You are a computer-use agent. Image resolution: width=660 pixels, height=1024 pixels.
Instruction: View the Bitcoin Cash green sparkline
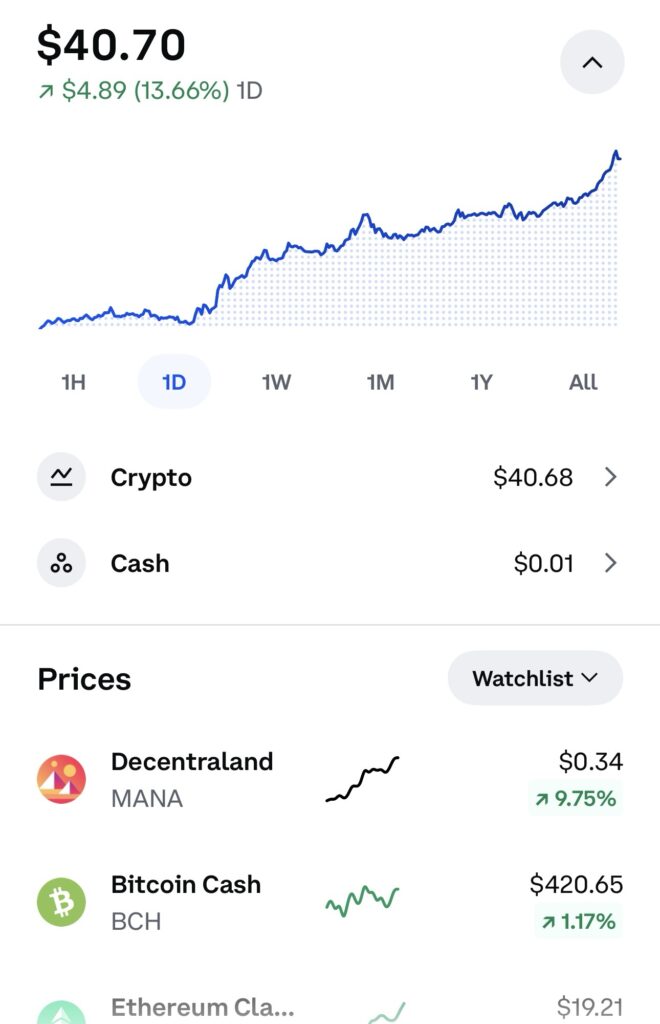(362, 901)
